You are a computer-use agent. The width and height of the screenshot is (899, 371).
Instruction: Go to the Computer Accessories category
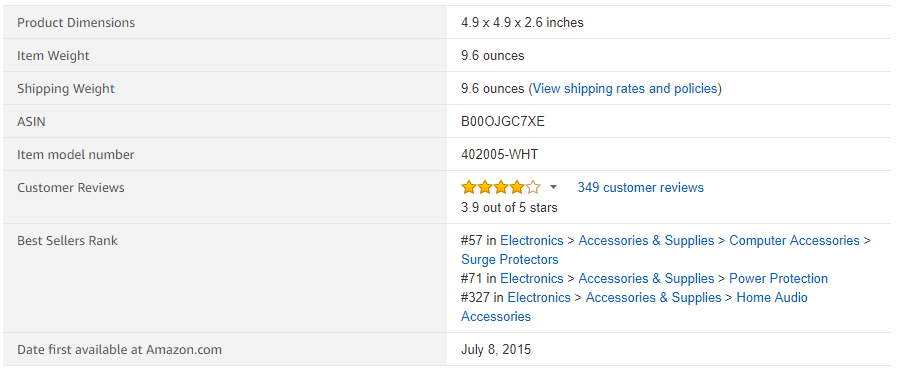pyautogui.click(x=794, y=240)
